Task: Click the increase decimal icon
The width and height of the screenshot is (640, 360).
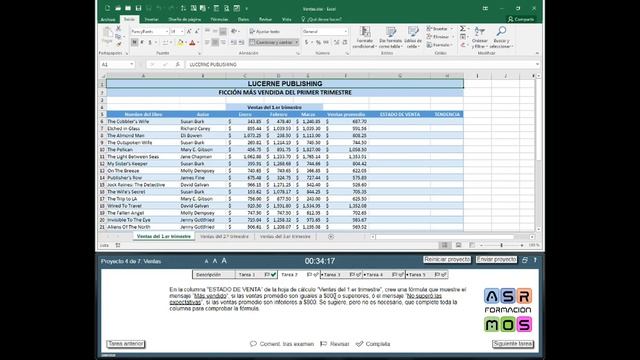Action: tap(336, 42)
